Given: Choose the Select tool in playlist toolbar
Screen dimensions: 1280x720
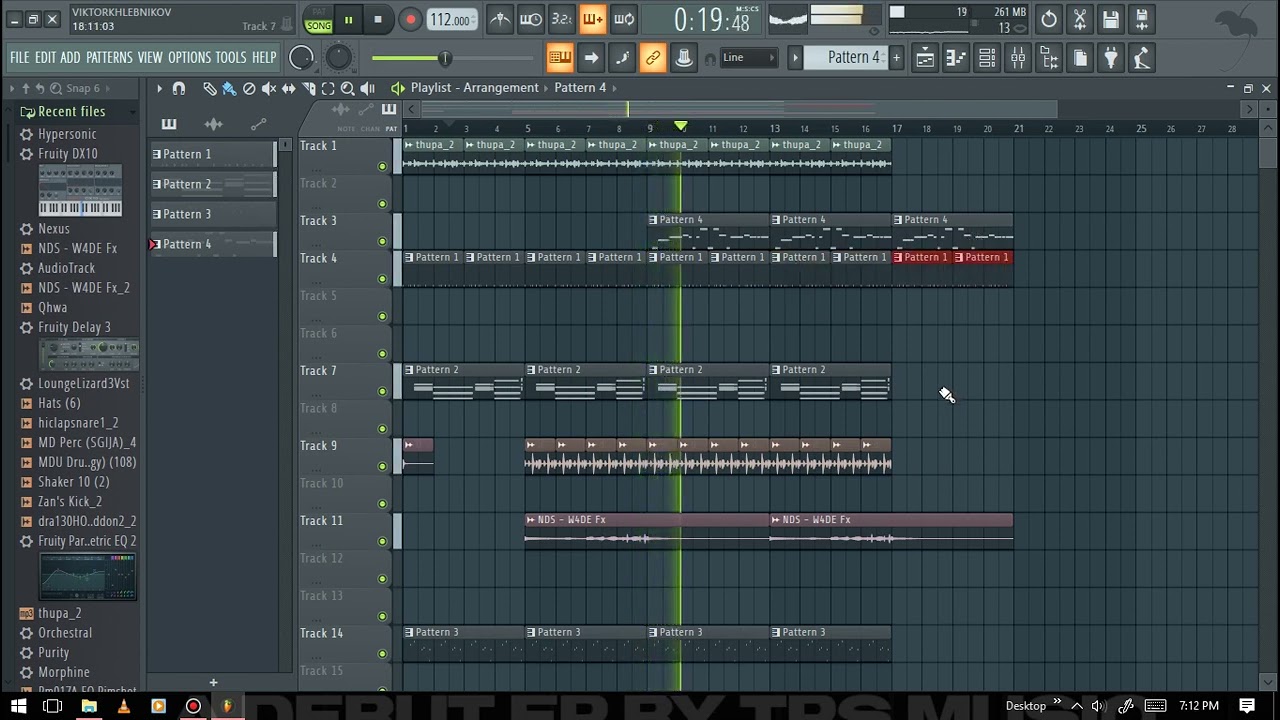Looking at the screenshot, I should coord(328,88).
